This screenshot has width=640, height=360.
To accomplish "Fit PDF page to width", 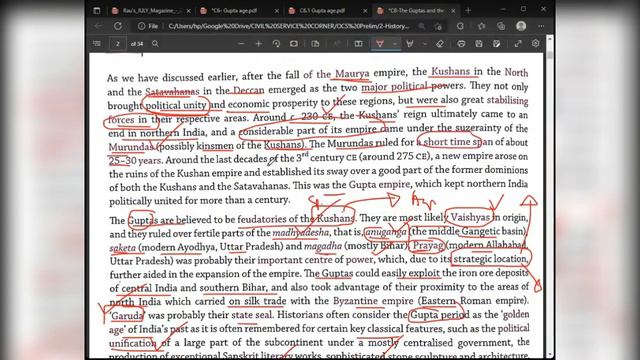I will 294,43.
